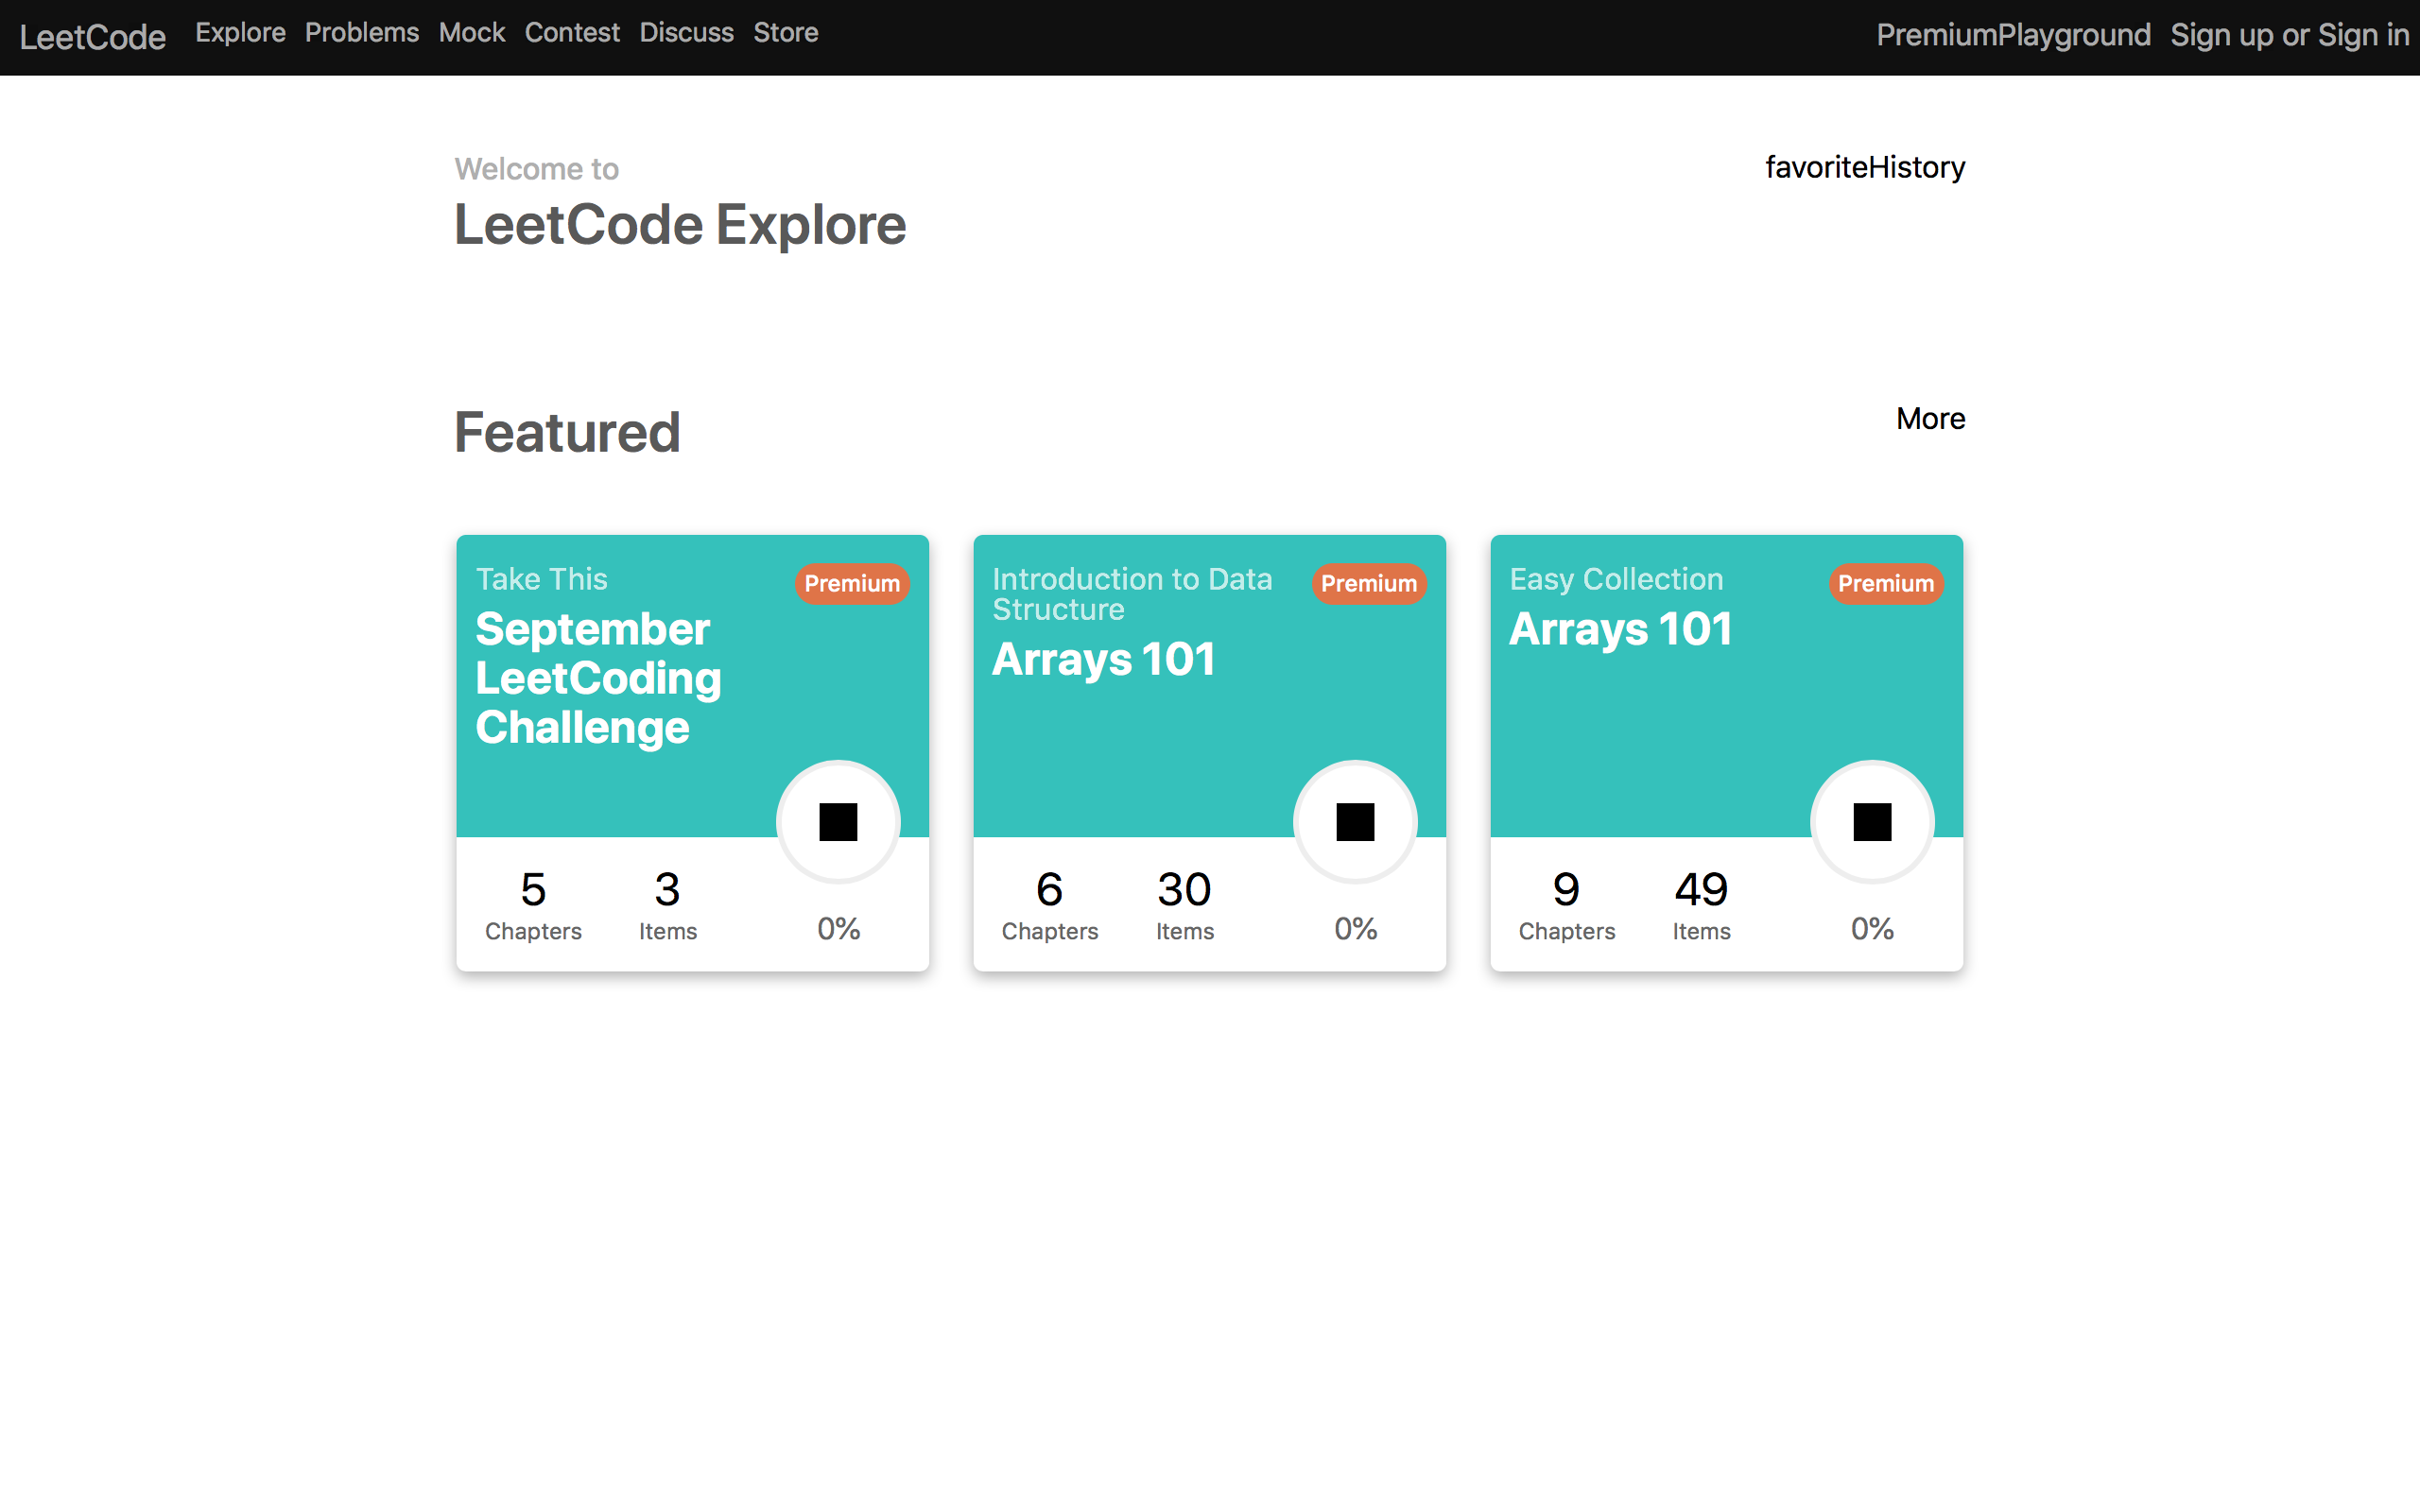Click Sign up in the navbar
The image size is (2420, 1512).
2222,35
